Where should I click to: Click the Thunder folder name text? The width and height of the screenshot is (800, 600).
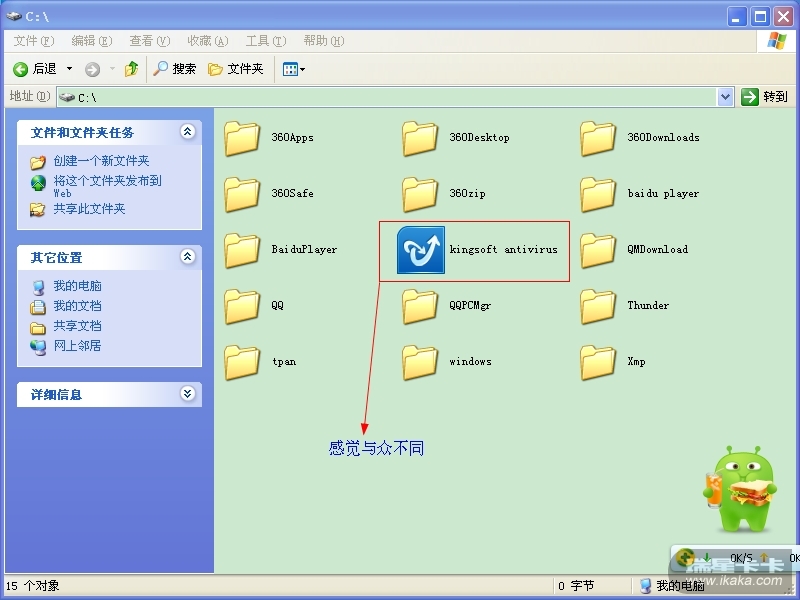coord(648,305)
